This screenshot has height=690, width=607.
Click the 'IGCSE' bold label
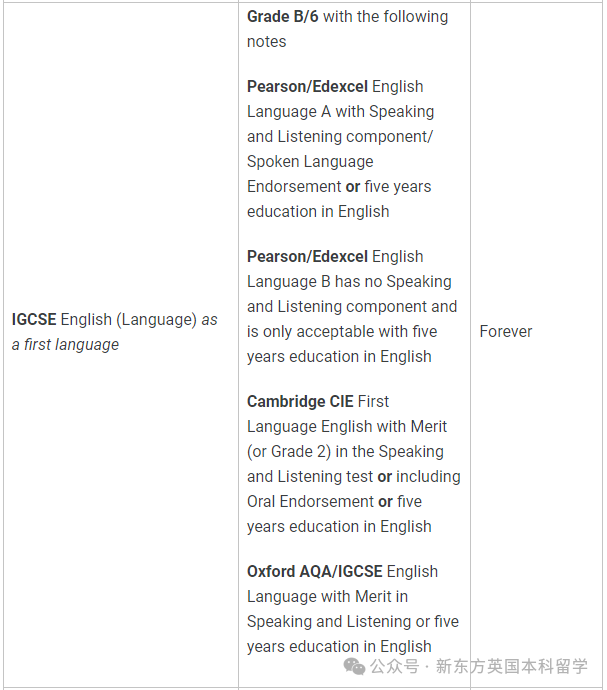click(34, 319)
